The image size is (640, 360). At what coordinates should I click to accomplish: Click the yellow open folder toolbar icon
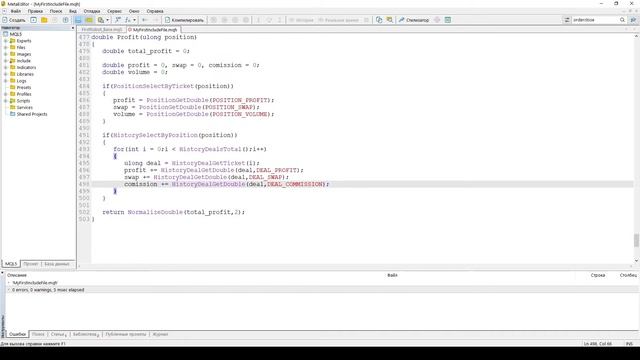[x=44, y=20]
